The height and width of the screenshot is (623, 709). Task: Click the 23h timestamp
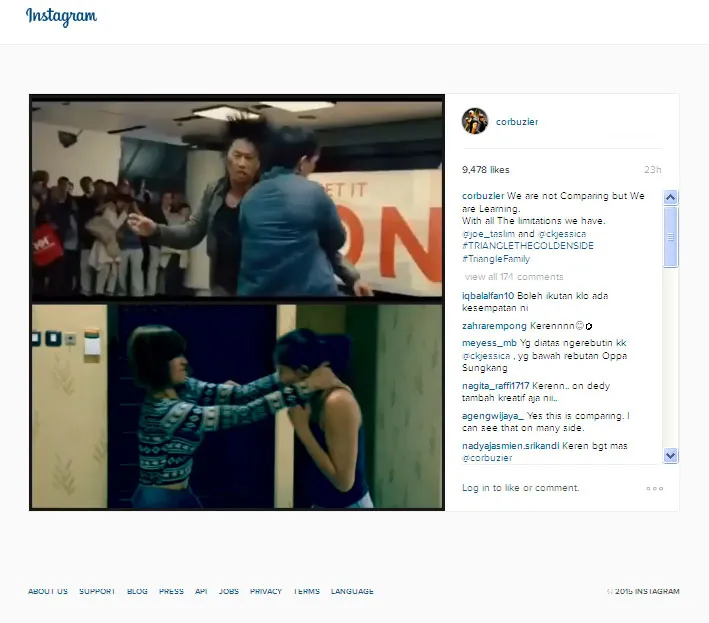tap(652, 170)
